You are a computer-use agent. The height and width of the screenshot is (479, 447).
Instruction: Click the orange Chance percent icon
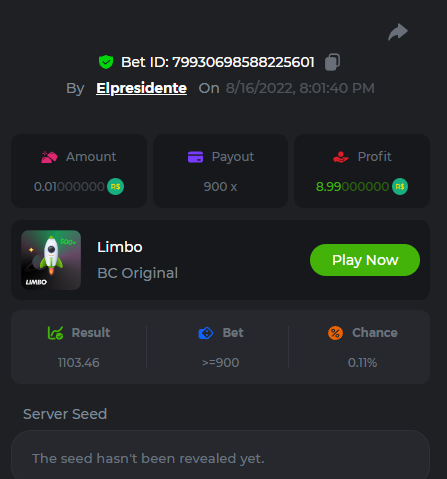[335, 333]
